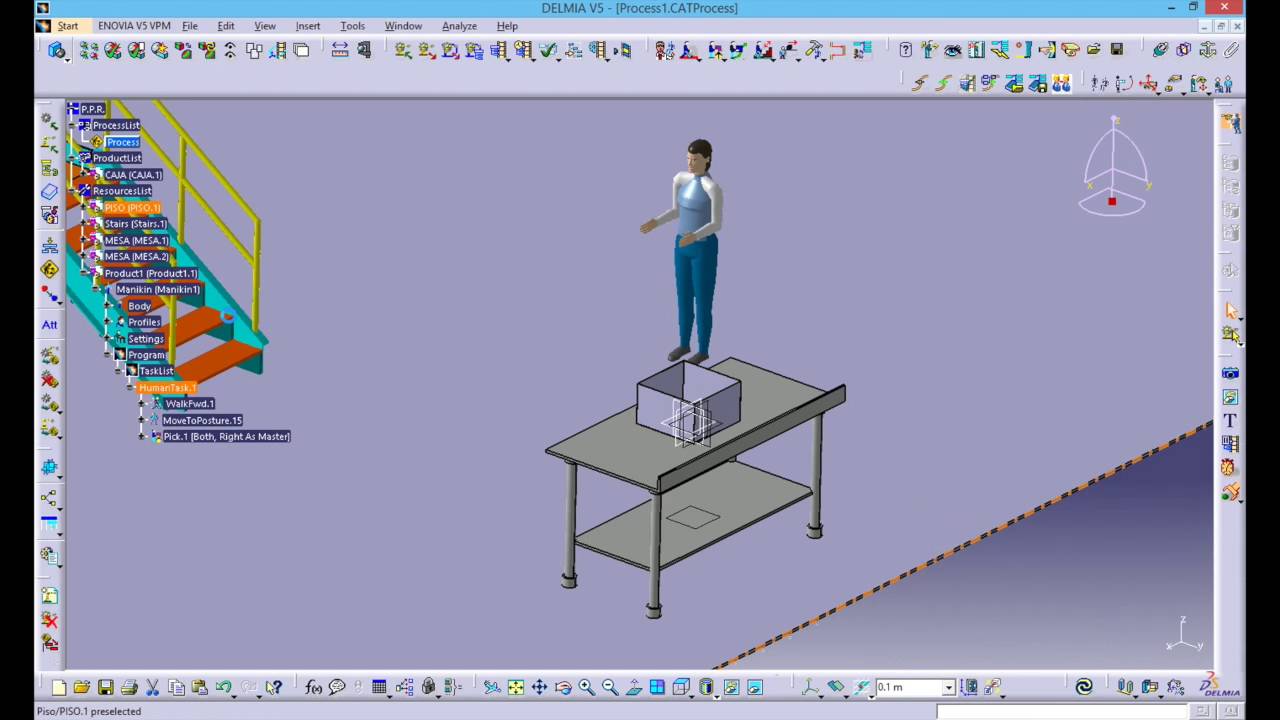Screen dimensions: 1280x720
Task: Click the Measure Between ruler icon
Action: 340,50
